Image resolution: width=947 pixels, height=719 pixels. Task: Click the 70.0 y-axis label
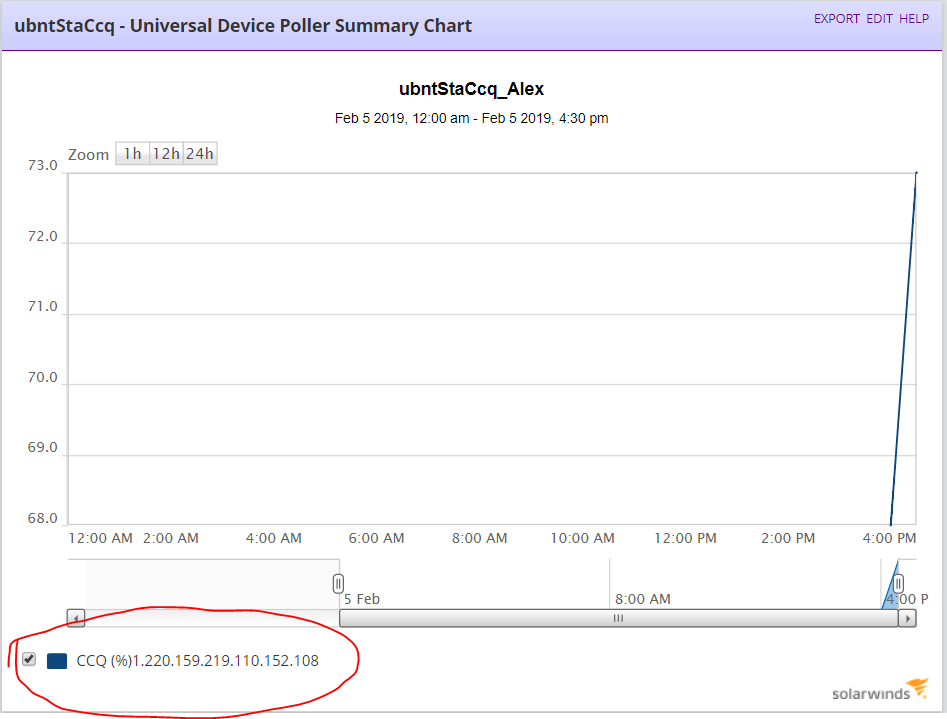tap(43, 378)
